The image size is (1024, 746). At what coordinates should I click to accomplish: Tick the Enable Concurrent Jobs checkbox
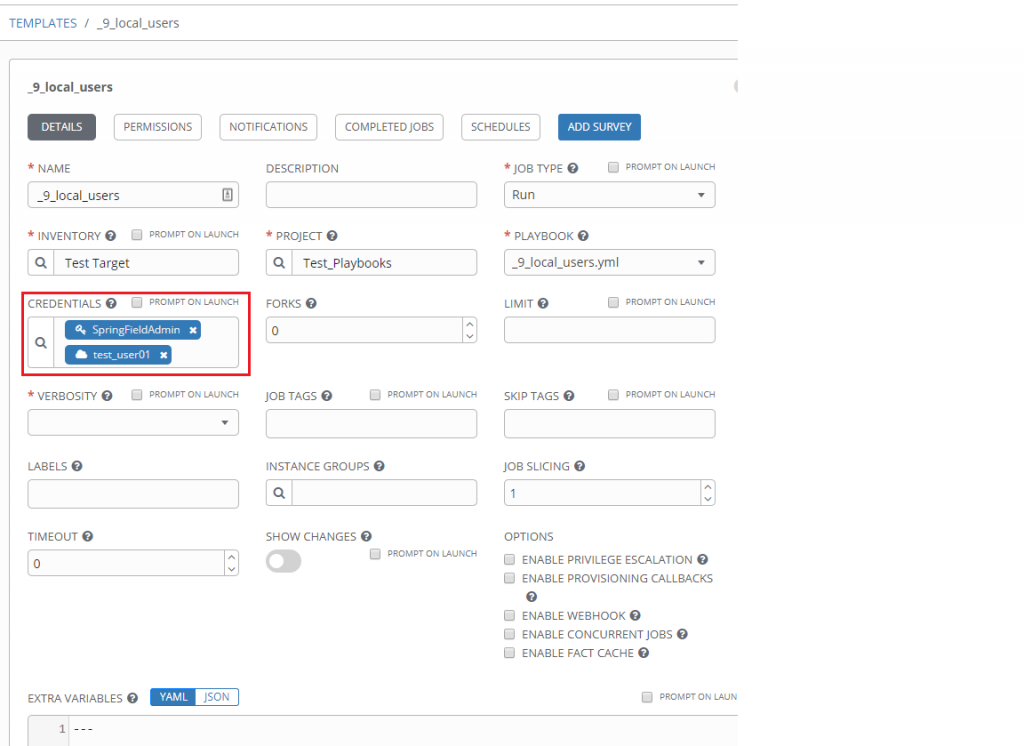pyautogui.click(x=509, y=634)
